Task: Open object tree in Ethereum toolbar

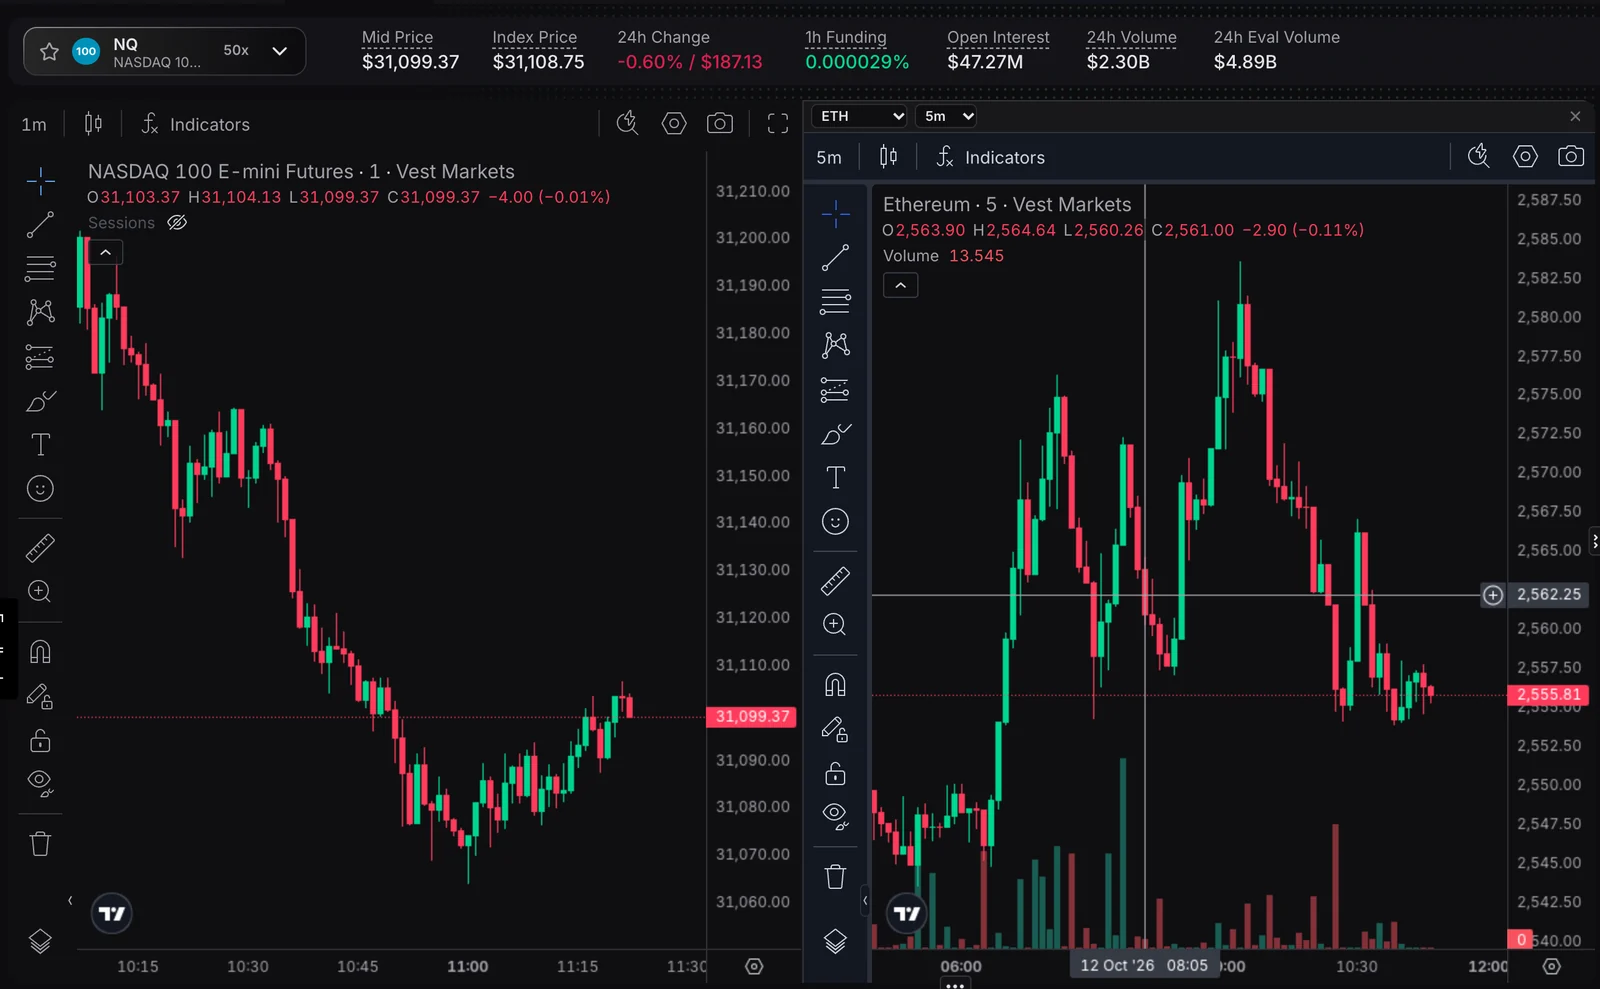Action: tap(835, 942)
